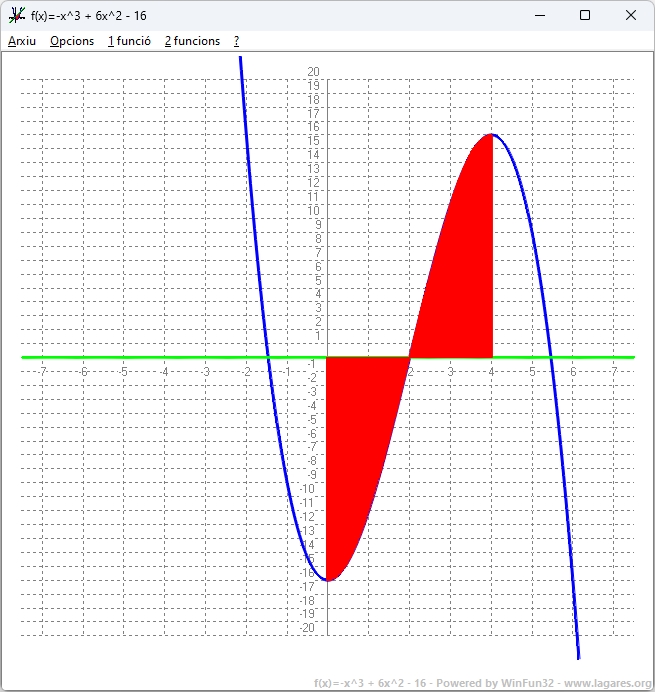655x692 pixels.
Task: Click the blue curve's local maximum peak
Action: point(492,135)
